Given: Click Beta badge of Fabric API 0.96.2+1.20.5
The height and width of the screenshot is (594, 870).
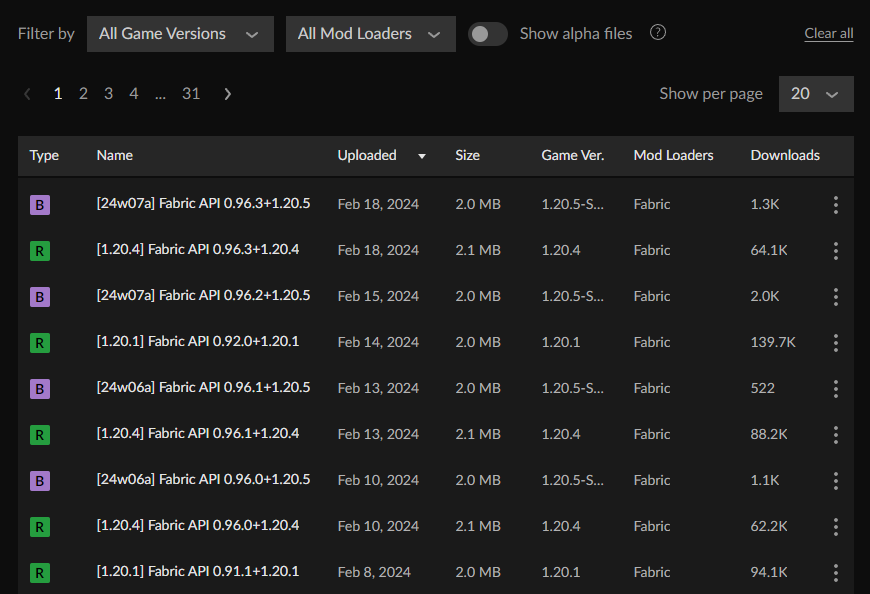Looking at the screenshot, I should click(40, 297).
